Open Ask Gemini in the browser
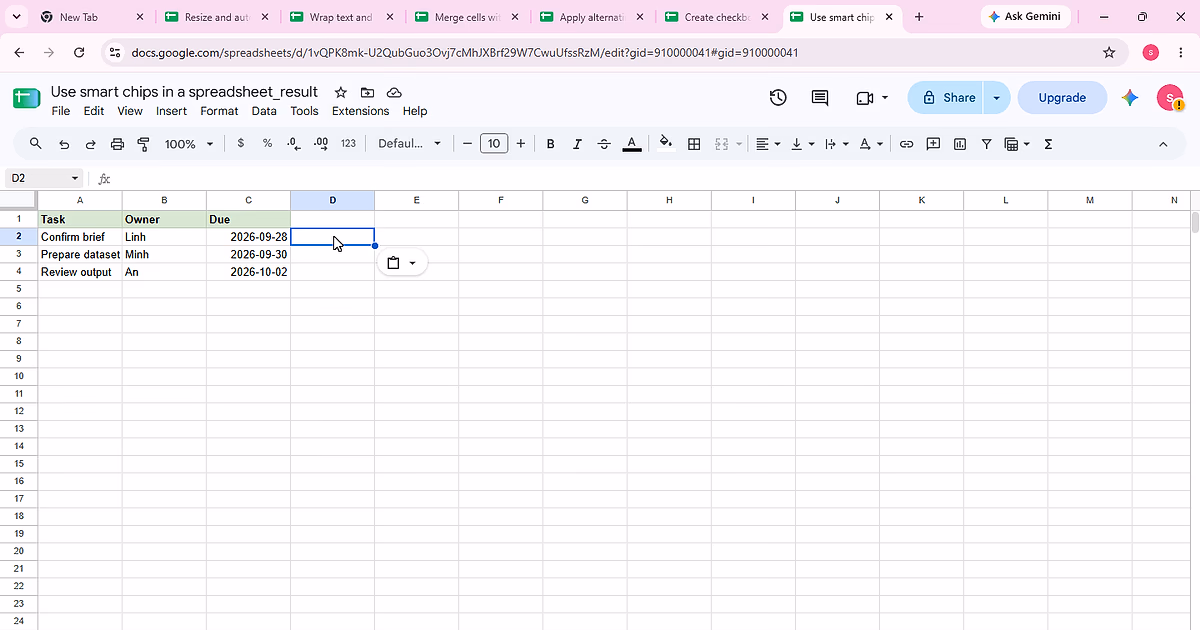This screenshot has height=630, width=1200. point(1027,17)
